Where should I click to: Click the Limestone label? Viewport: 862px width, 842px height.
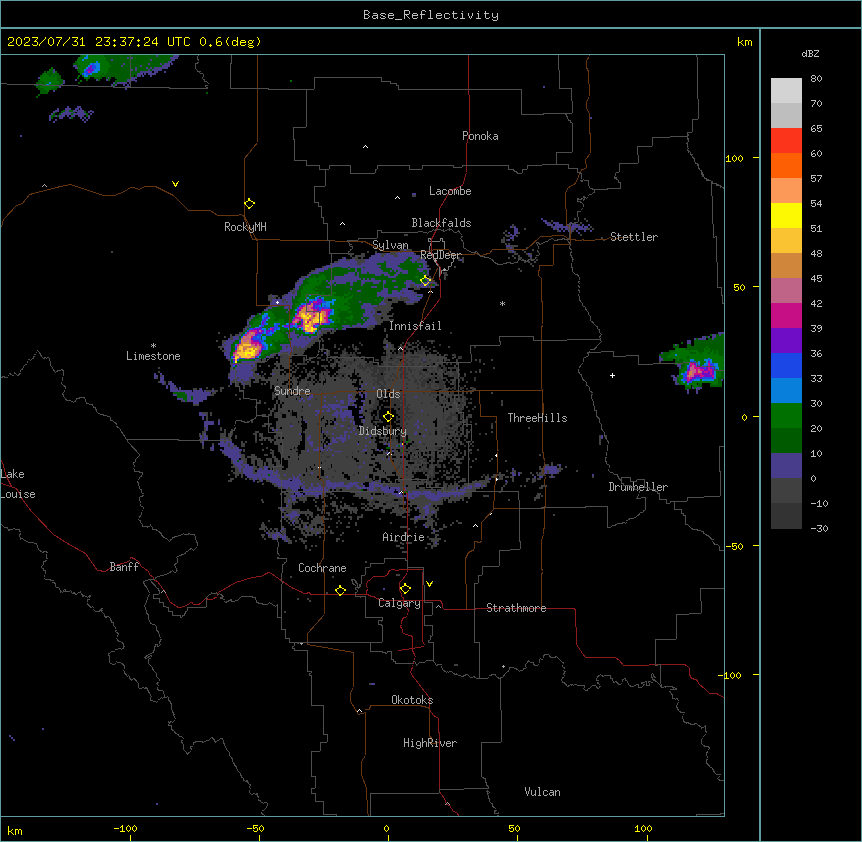153,356
